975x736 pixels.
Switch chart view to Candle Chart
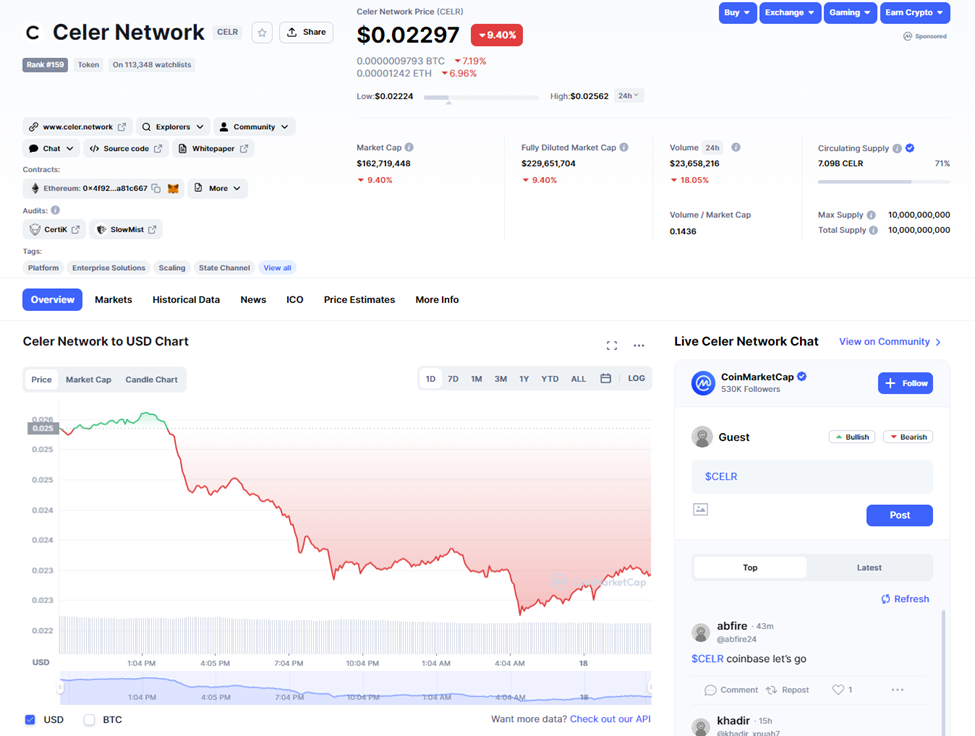tap(151, 380)
